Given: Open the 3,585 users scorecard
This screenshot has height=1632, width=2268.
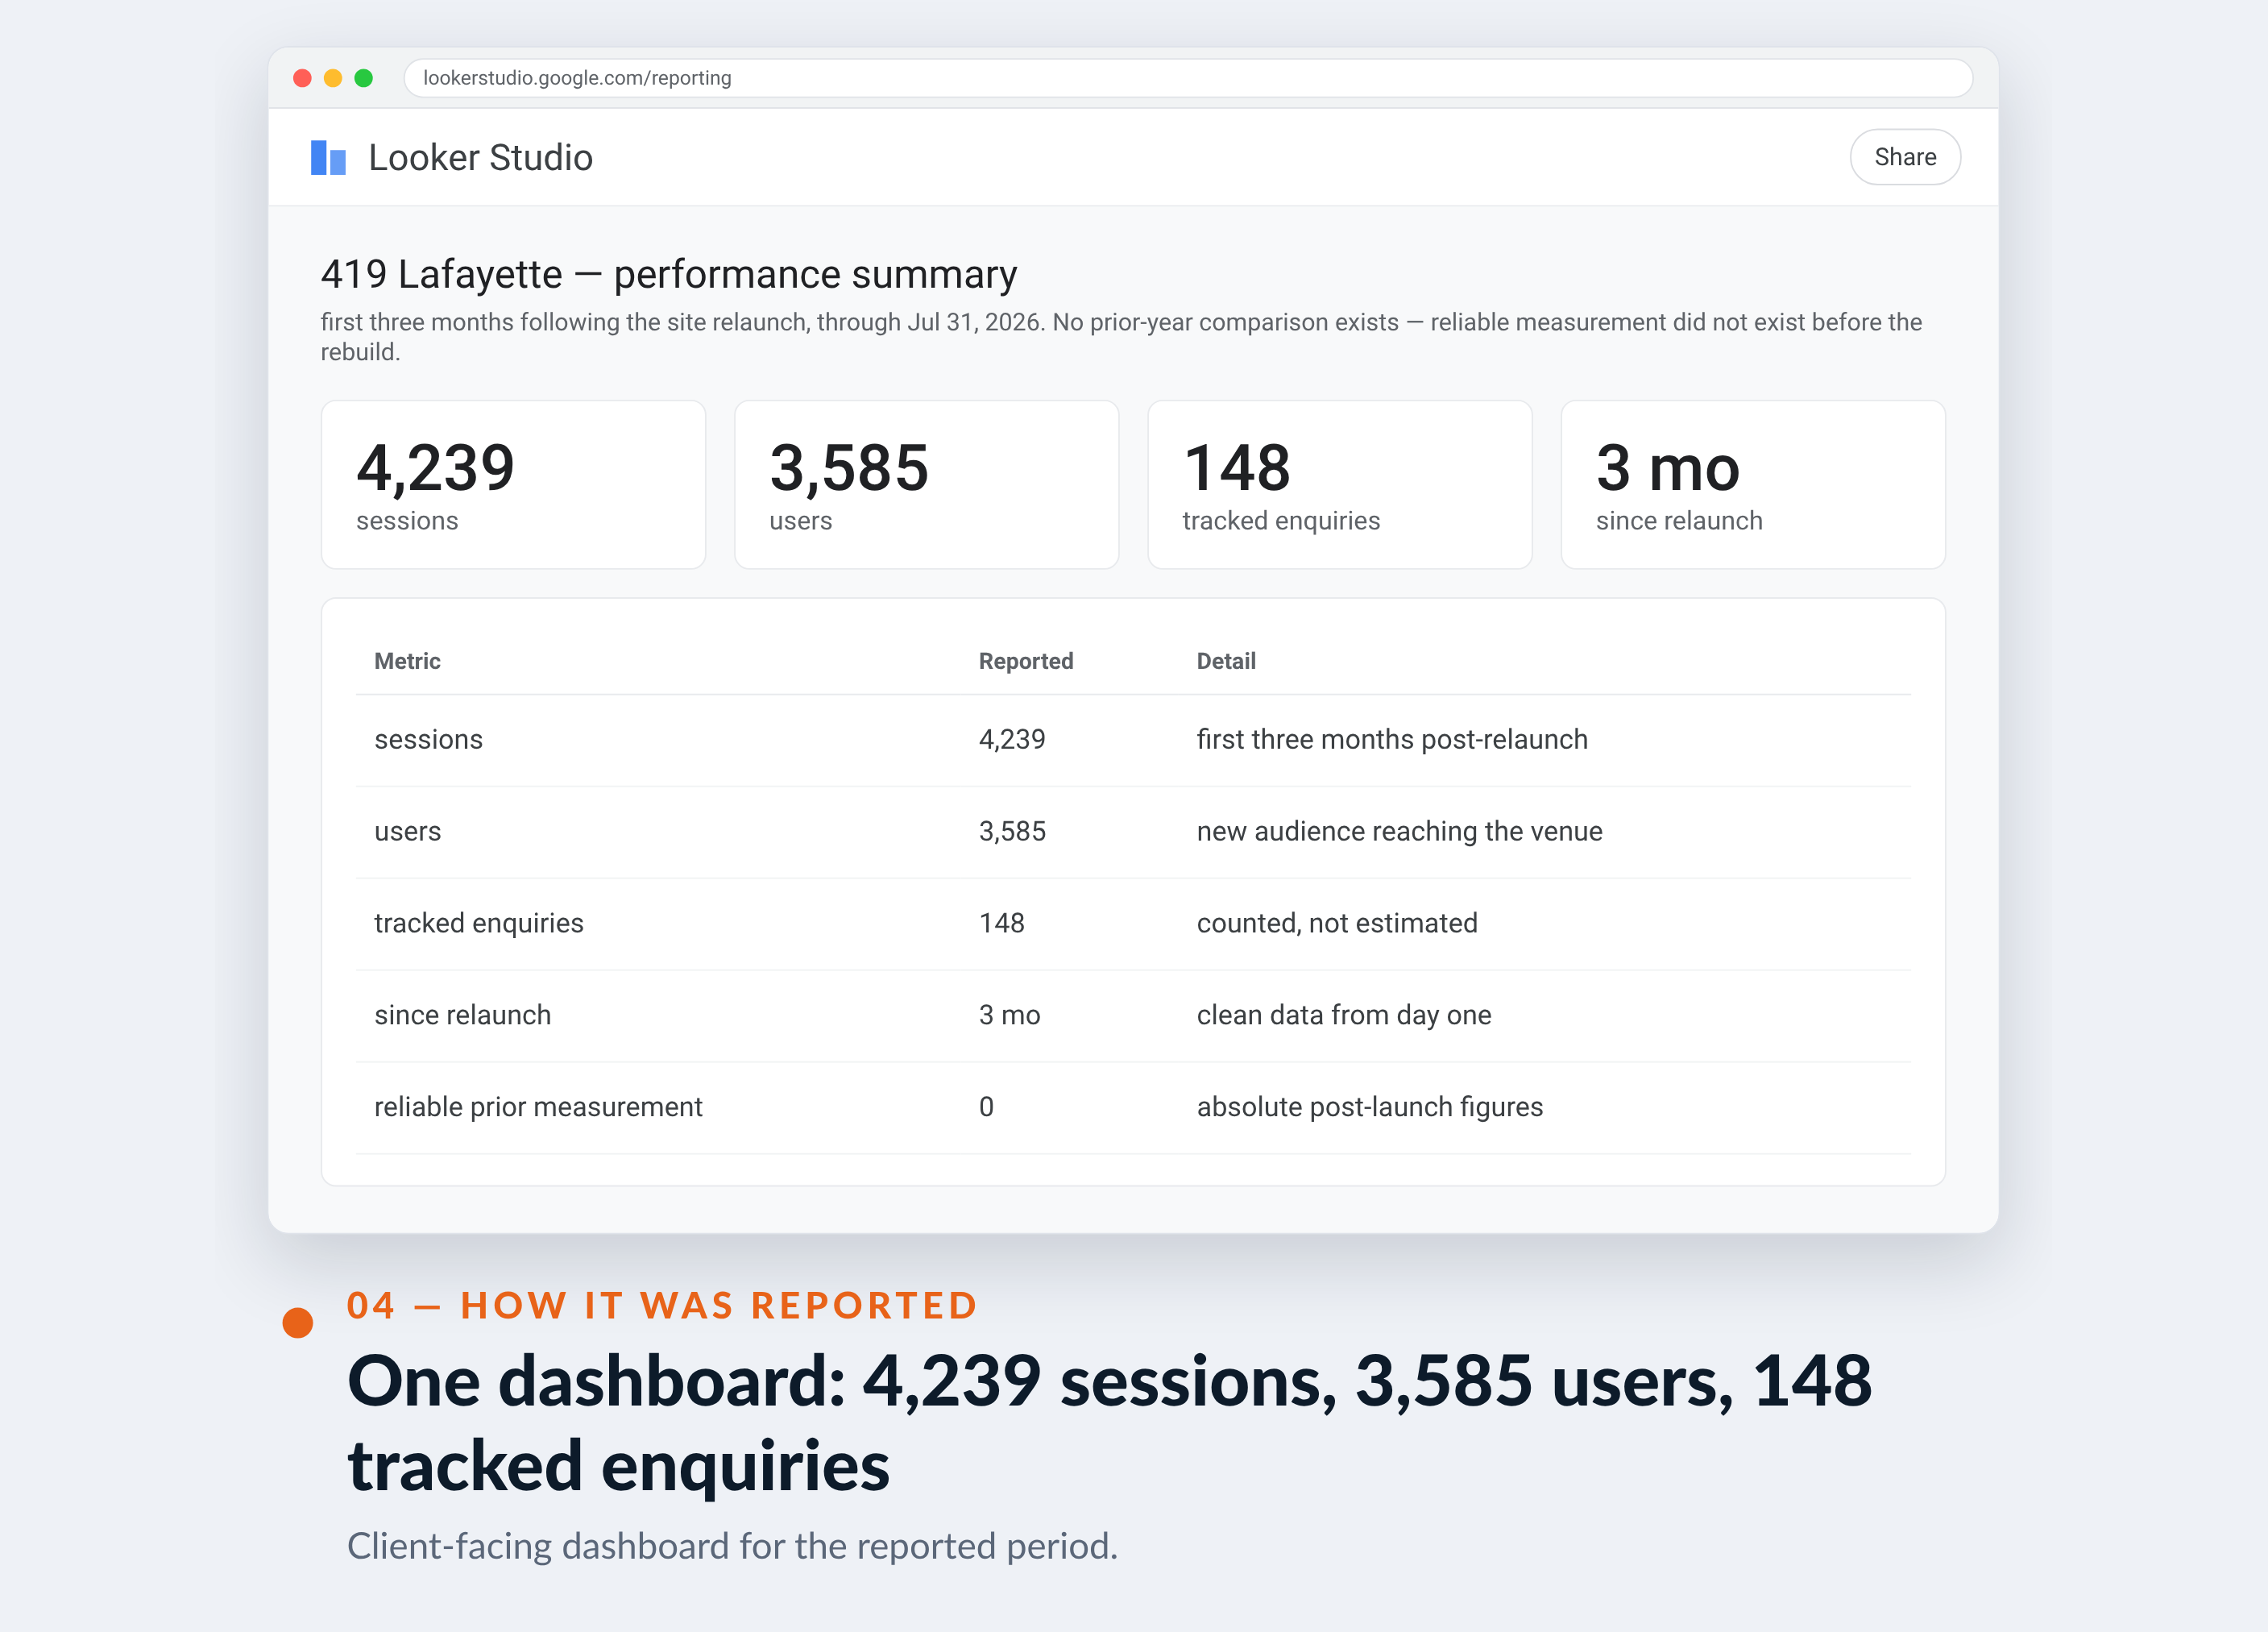Looking at the screenshot, I should pyautogui.click(x=926, y=485).
